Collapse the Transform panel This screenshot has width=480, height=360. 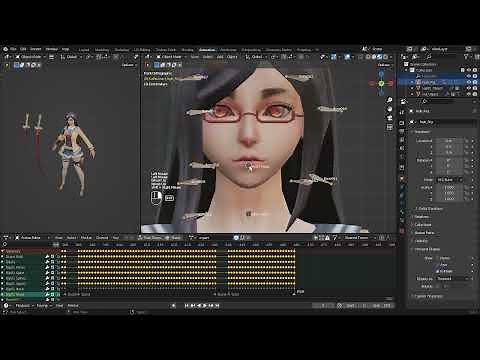coord(422,132)
